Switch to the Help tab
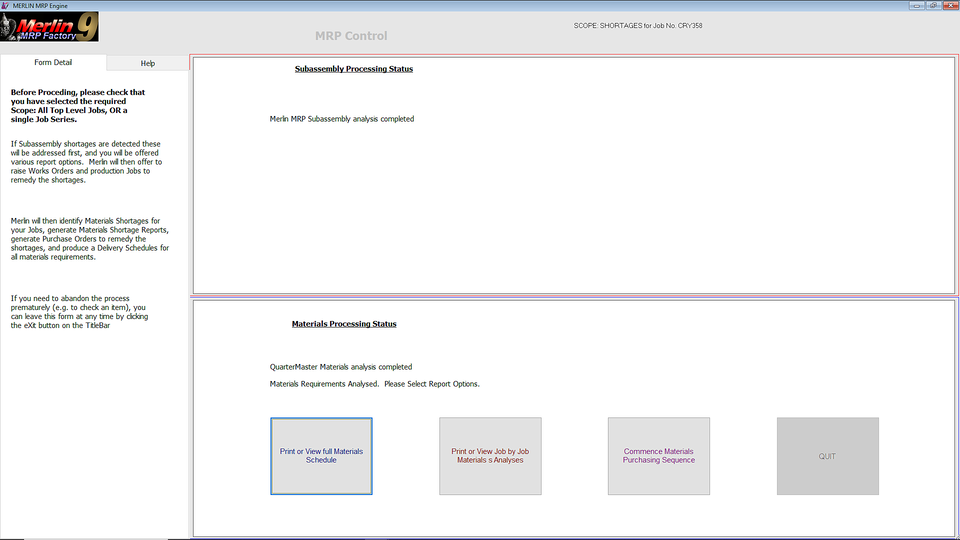 (147, 63)
